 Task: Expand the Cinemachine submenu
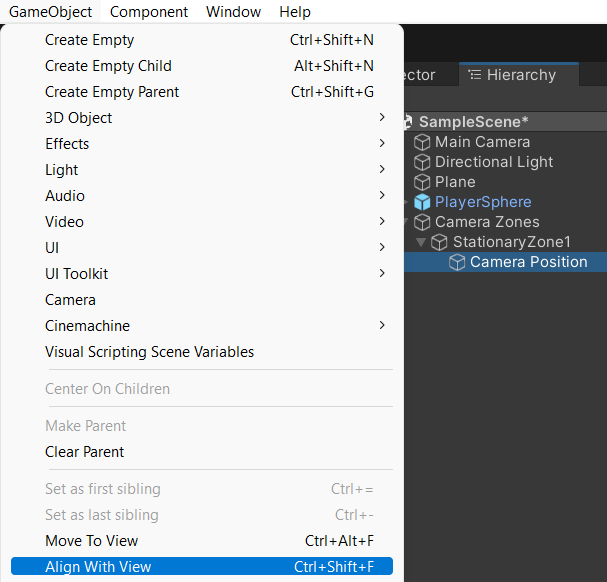click(202, 326)
